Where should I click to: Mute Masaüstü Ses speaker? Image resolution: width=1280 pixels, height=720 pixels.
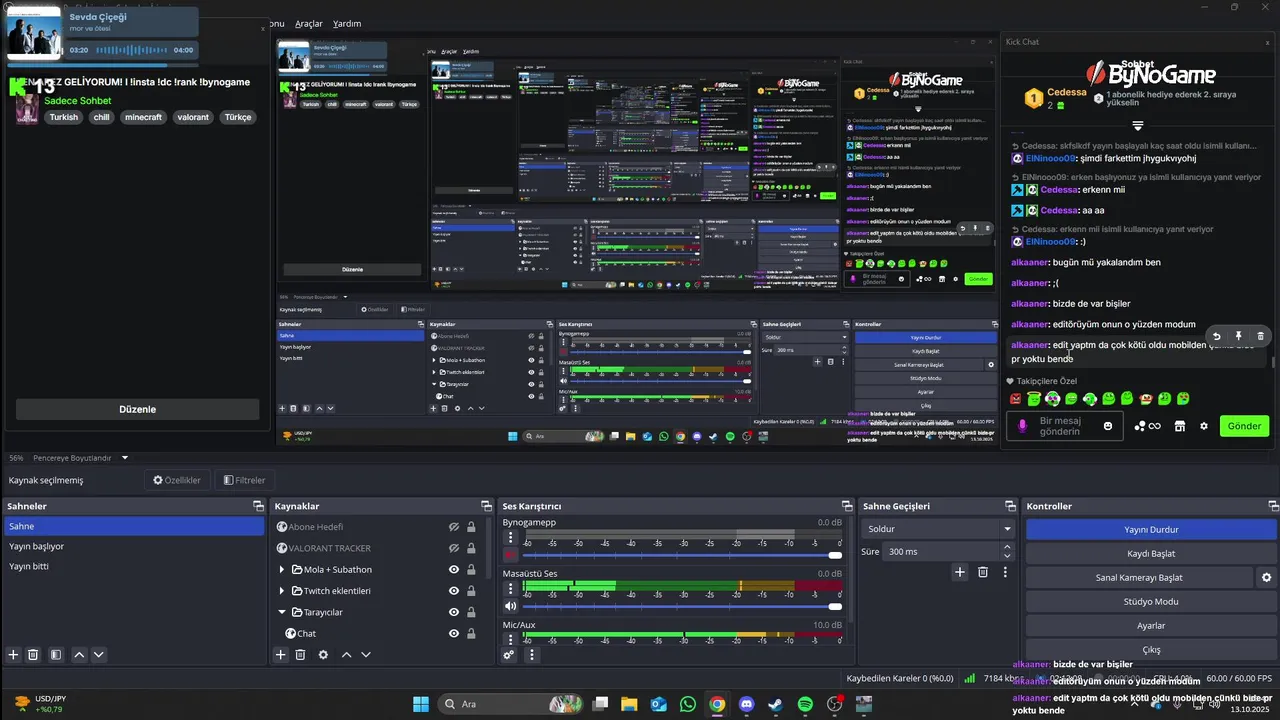tap(511, 606)
